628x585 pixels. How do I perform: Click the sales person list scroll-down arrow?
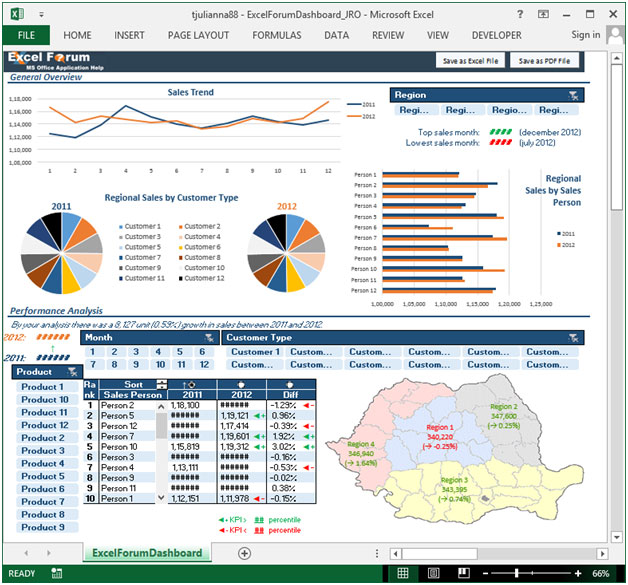coord(161,497)
